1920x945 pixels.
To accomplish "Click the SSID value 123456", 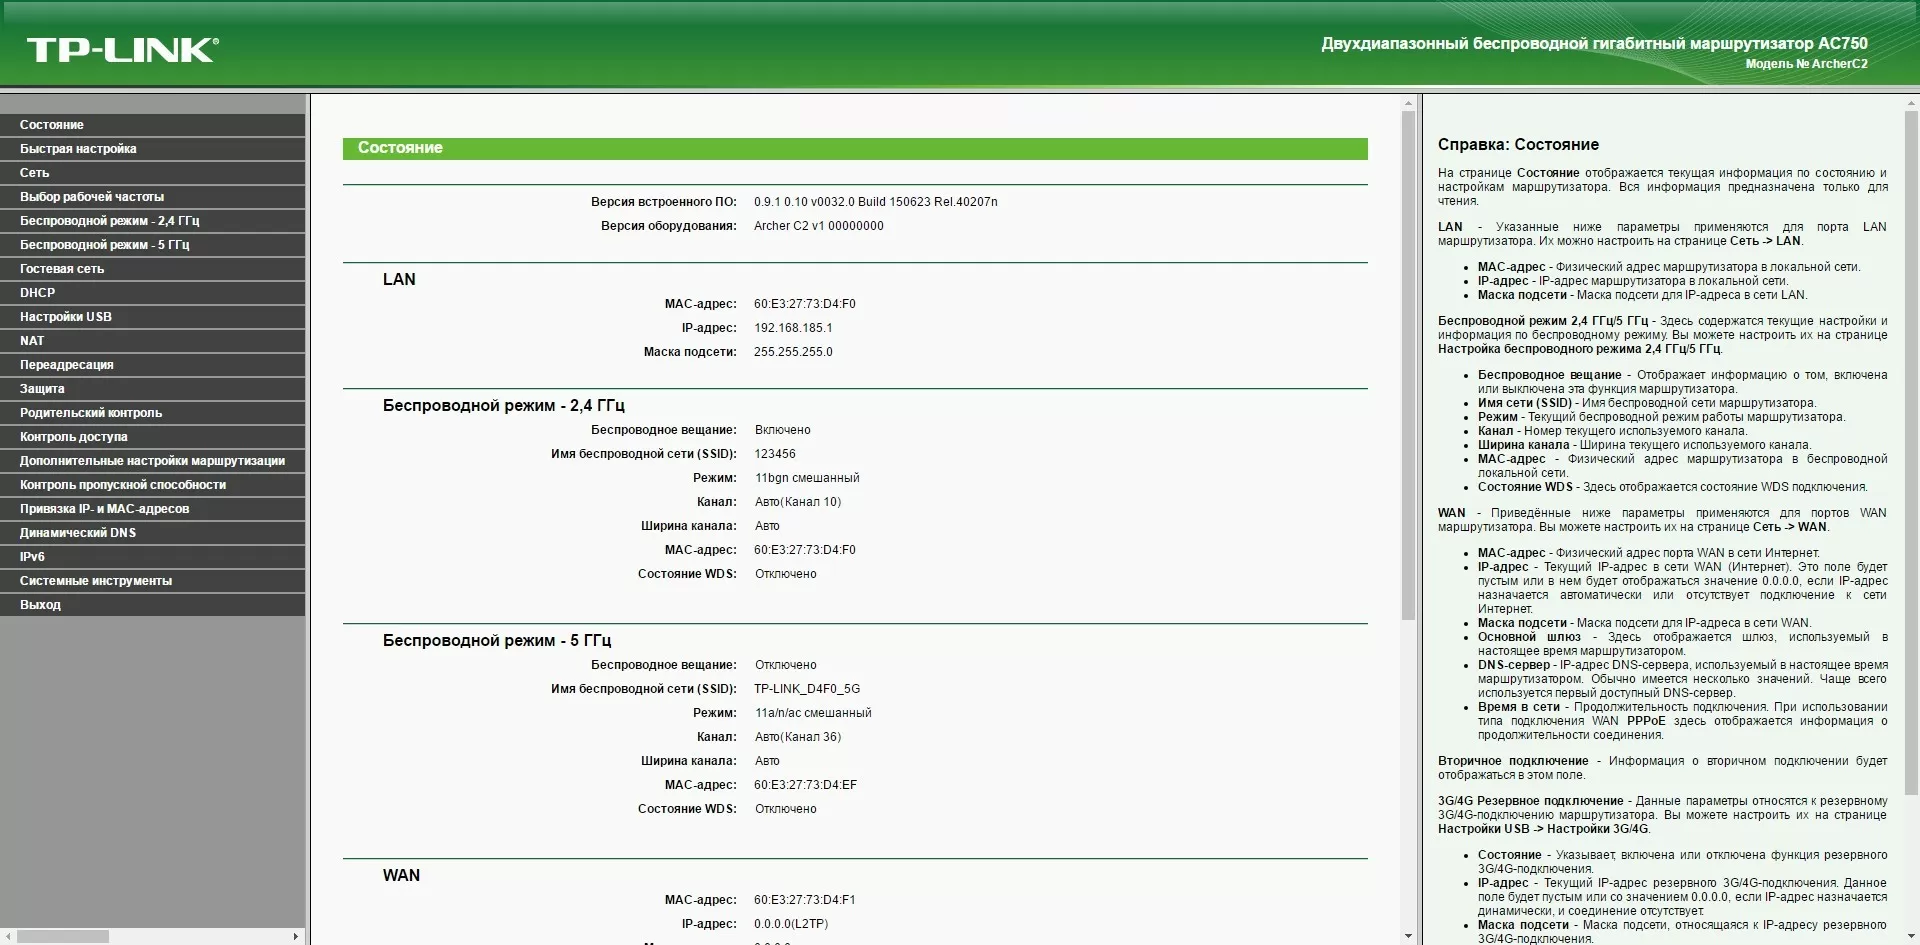I will tap(775, 454).
